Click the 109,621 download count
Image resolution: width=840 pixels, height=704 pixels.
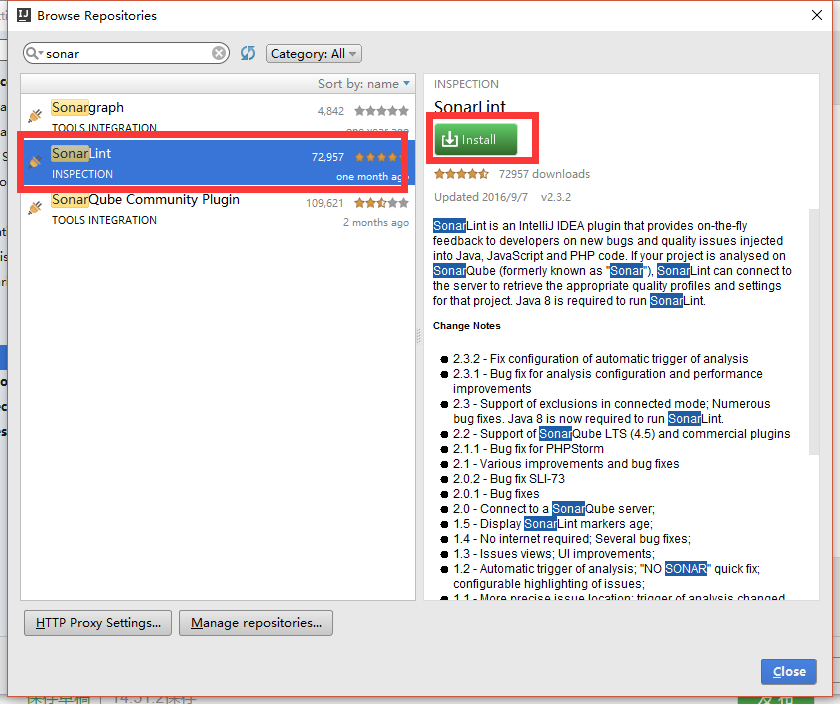[325, 204]
